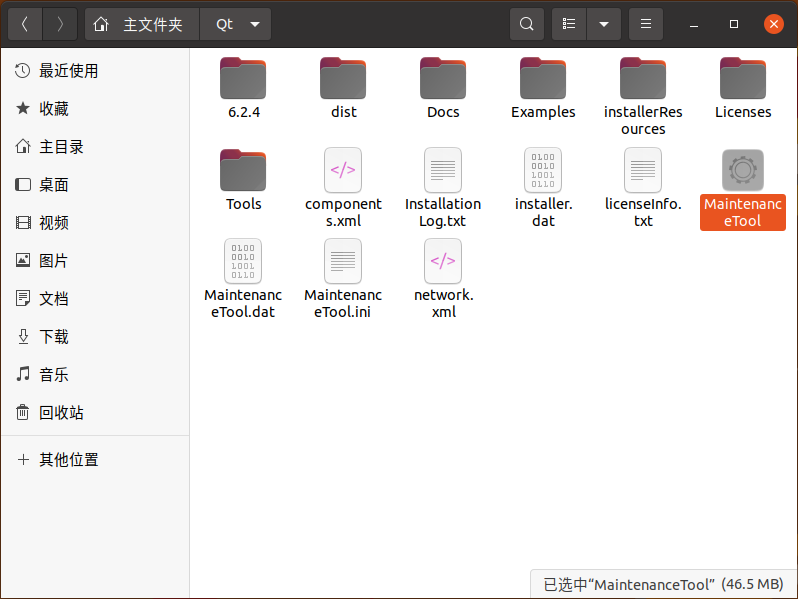
Task: Select the network.xml file icon
Action: [x=443, y=261]
